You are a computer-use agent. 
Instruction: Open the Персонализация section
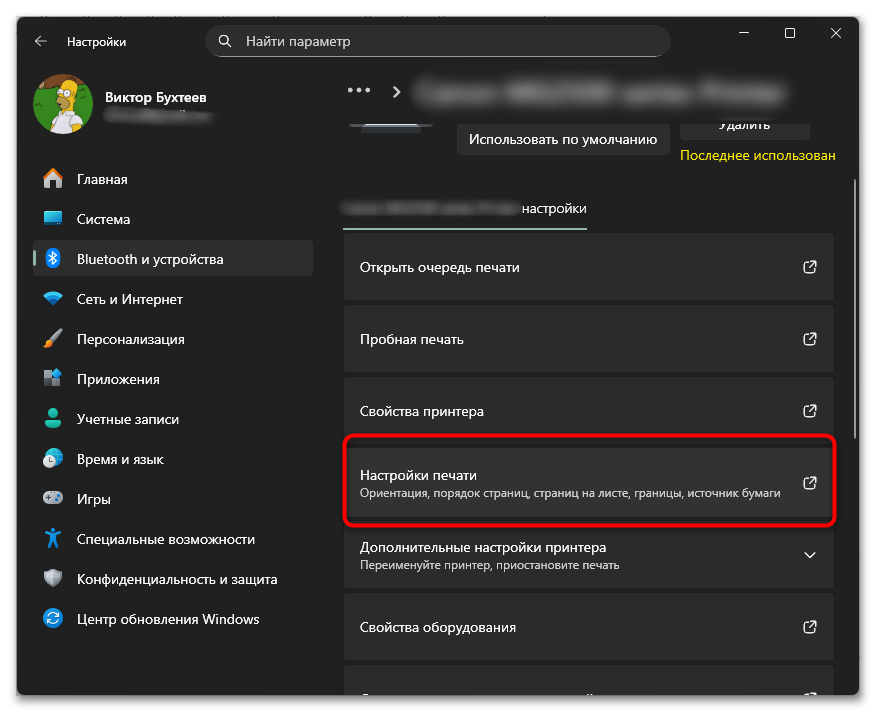127,338
